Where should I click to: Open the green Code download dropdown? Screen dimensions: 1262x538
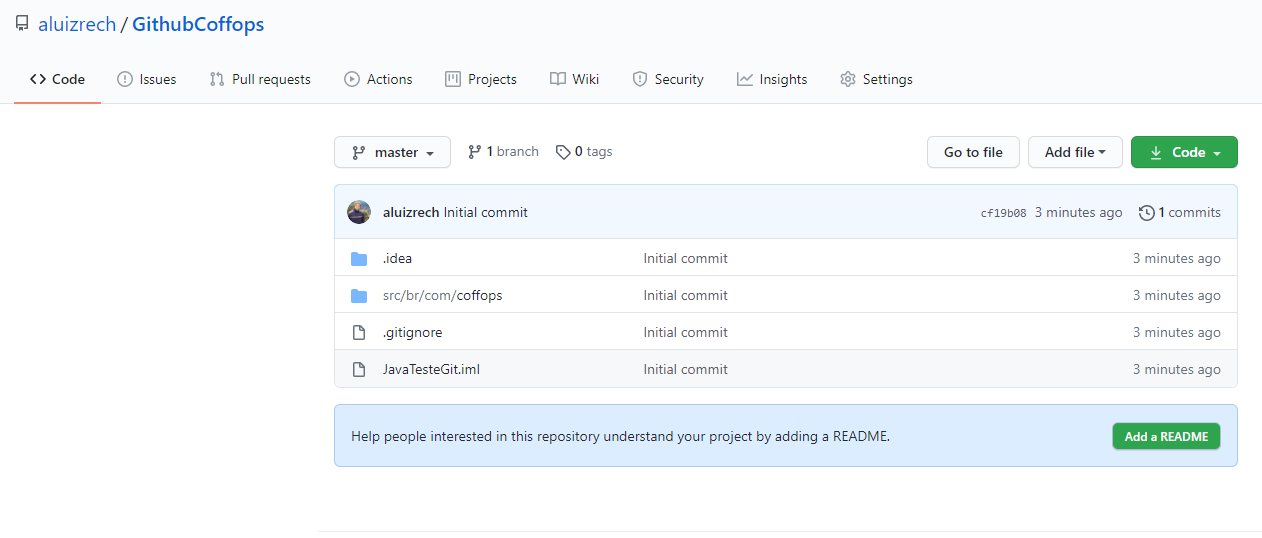(1184, 152)
